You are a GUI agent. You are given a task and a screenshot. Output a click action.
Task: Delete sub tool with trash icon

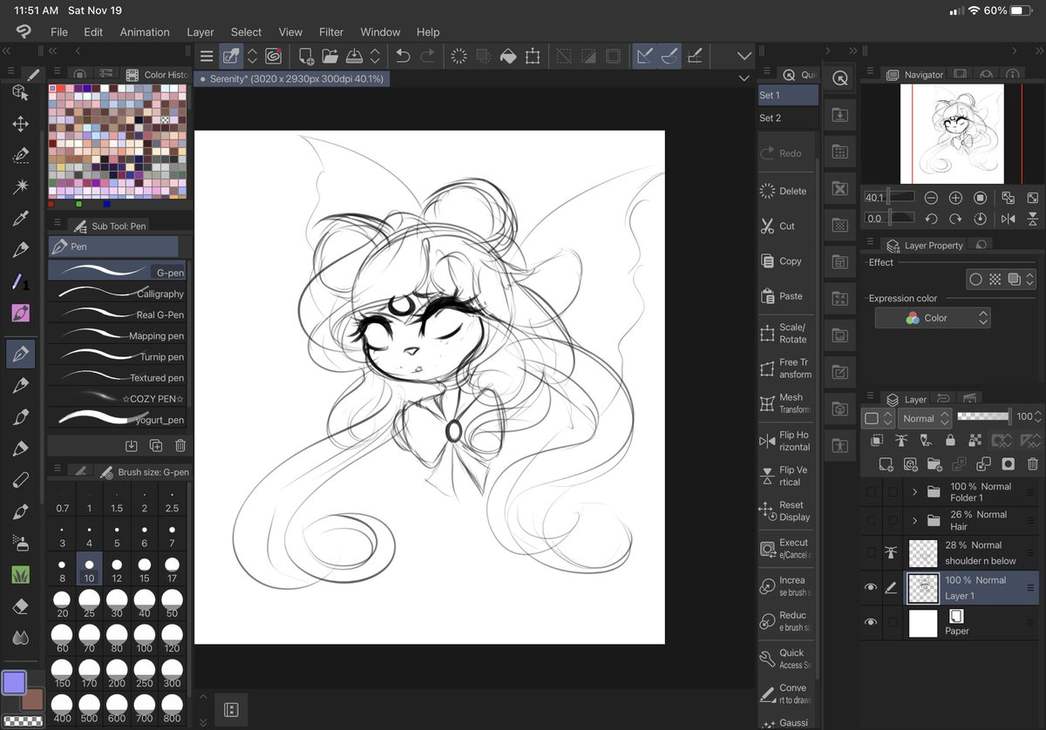tap(180, 446)
